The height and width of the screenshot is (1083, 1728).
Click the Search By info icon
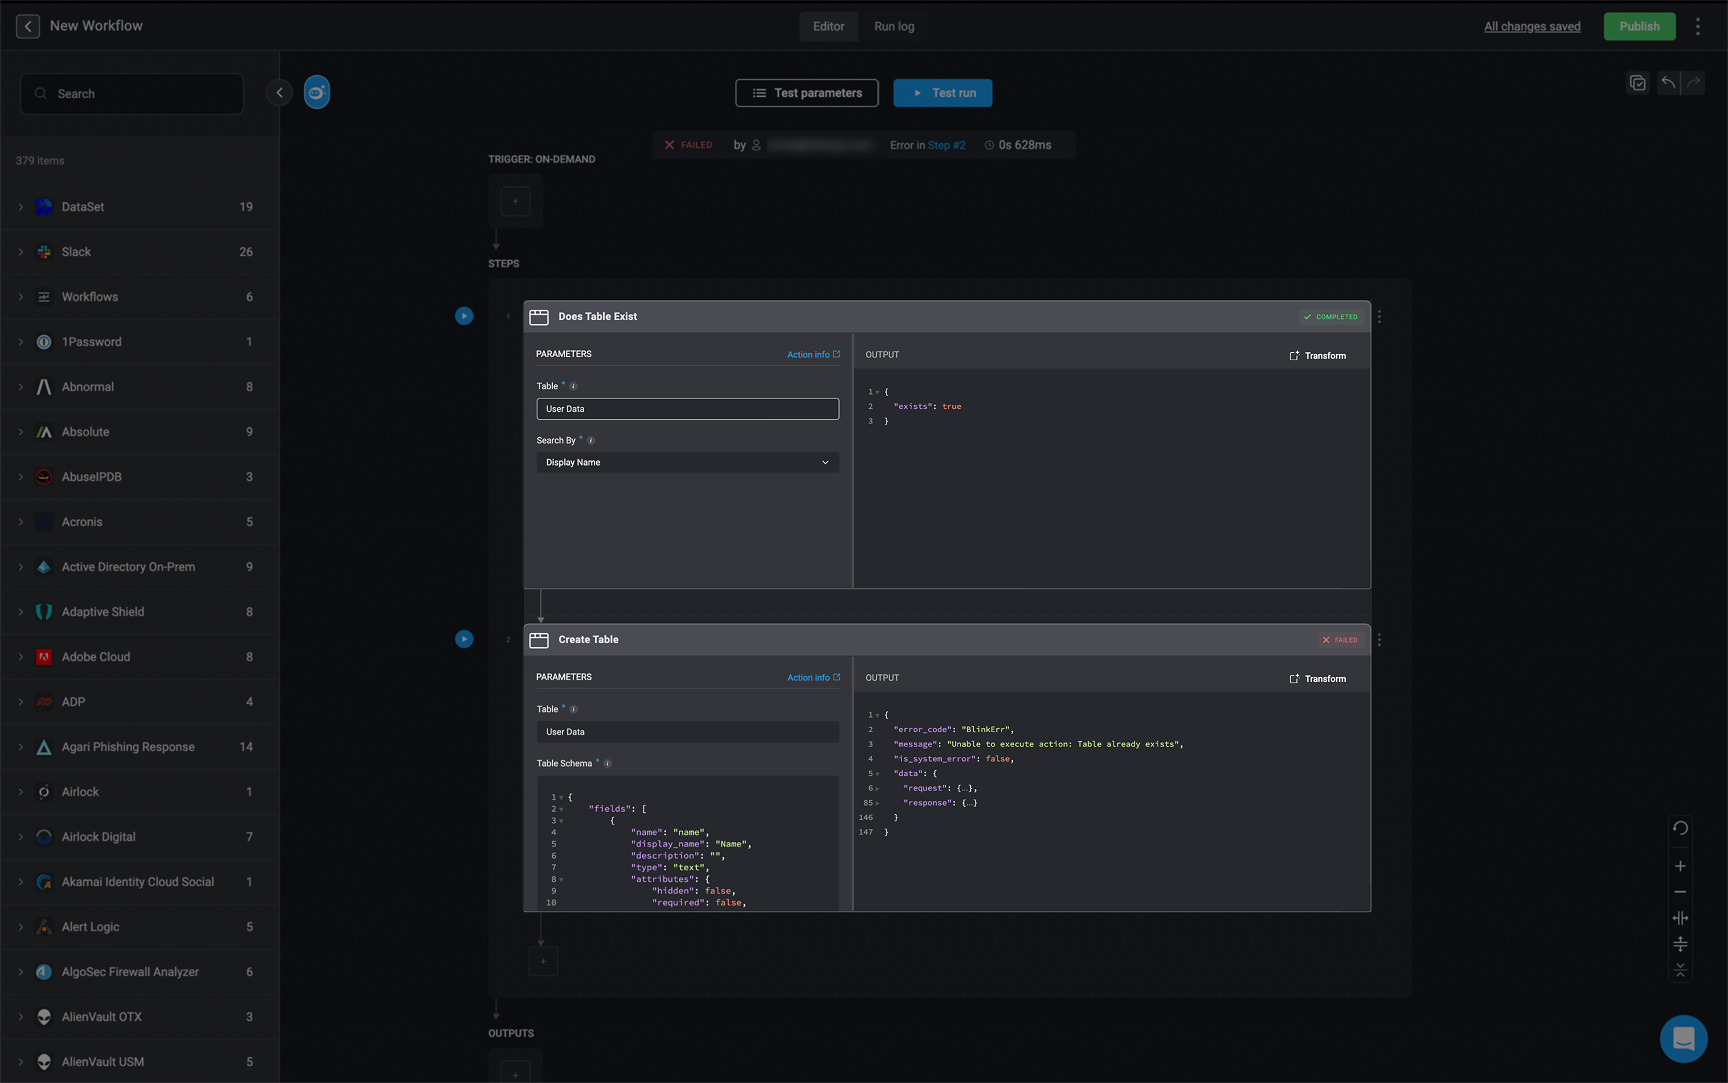coord(591,440)
